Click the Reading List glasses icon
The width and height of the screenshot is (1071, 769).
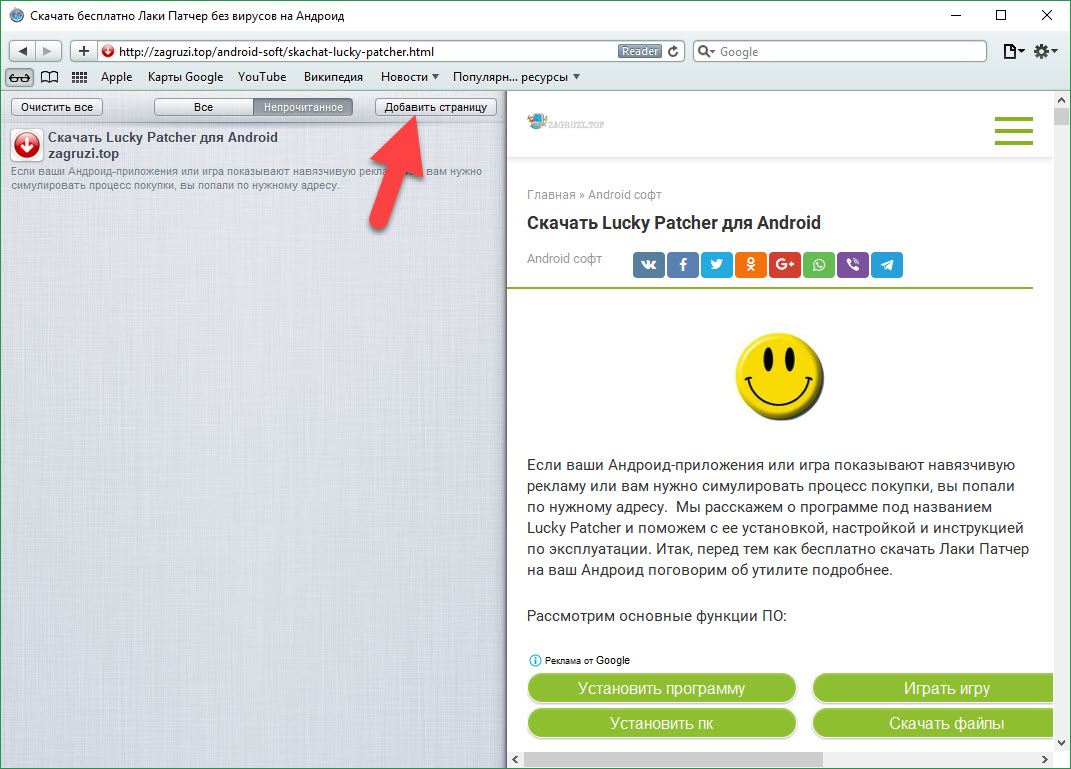(20, 77)
